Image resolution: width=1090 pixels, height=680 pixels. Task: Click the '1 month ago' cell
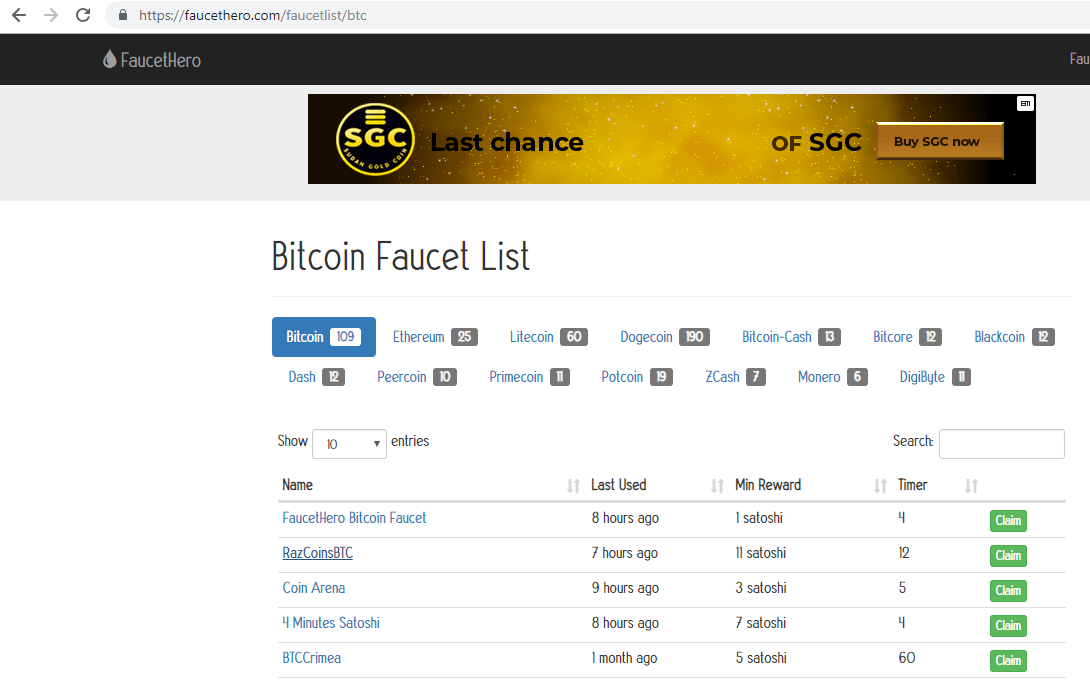point(624,658)
